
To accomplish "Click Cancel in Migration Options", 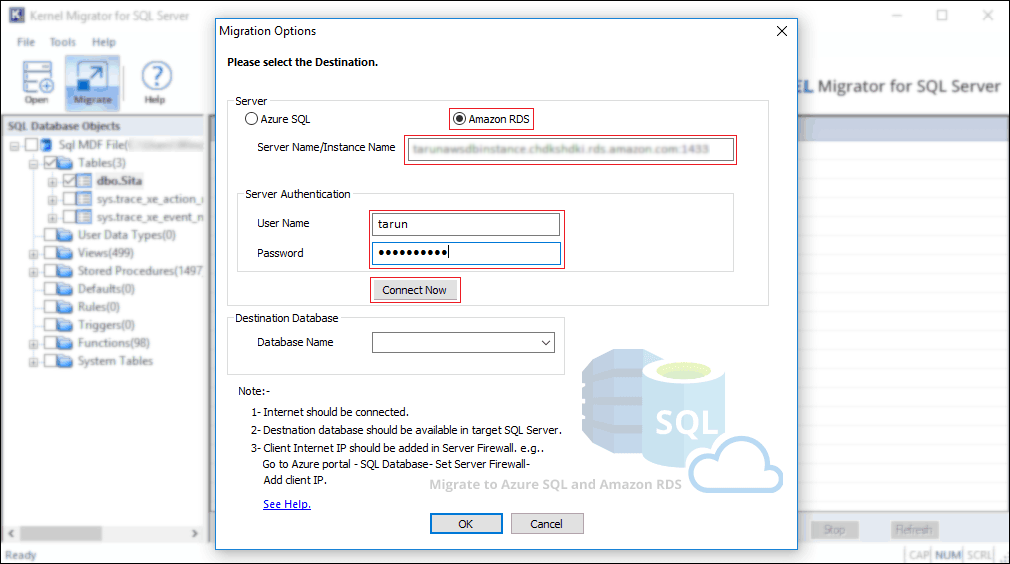I will click(x=547, y=524).
